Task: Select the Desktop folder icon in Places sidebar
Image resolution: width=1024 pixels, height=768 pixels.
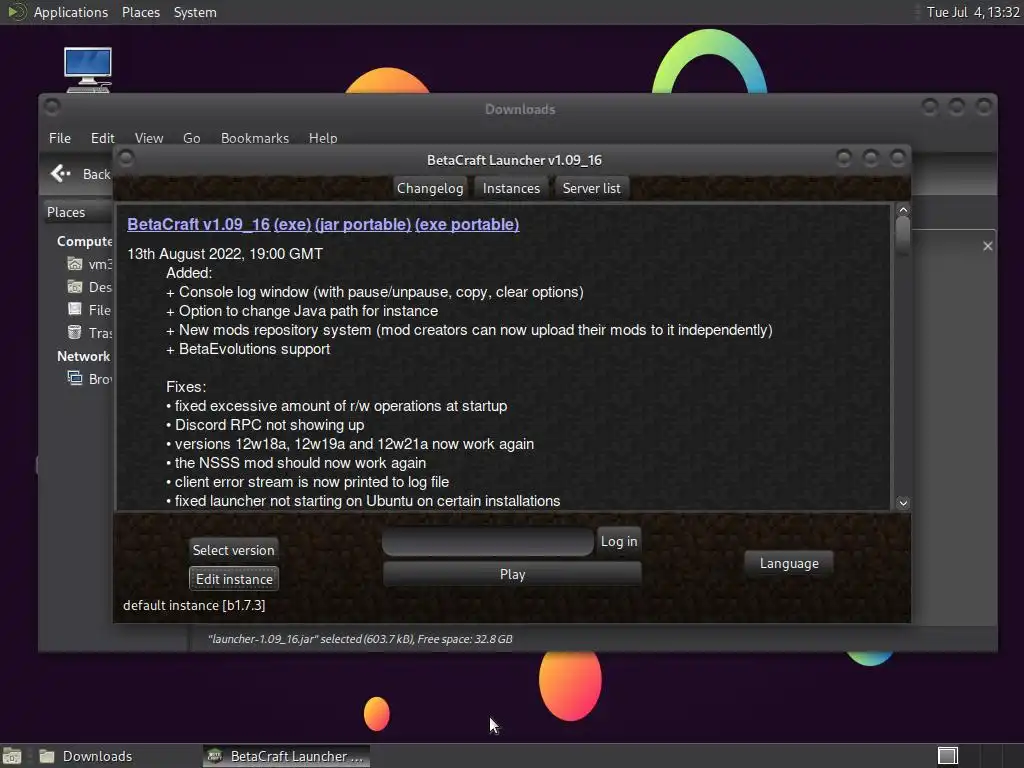Action: pyautogui.click(x=75, y=287)
